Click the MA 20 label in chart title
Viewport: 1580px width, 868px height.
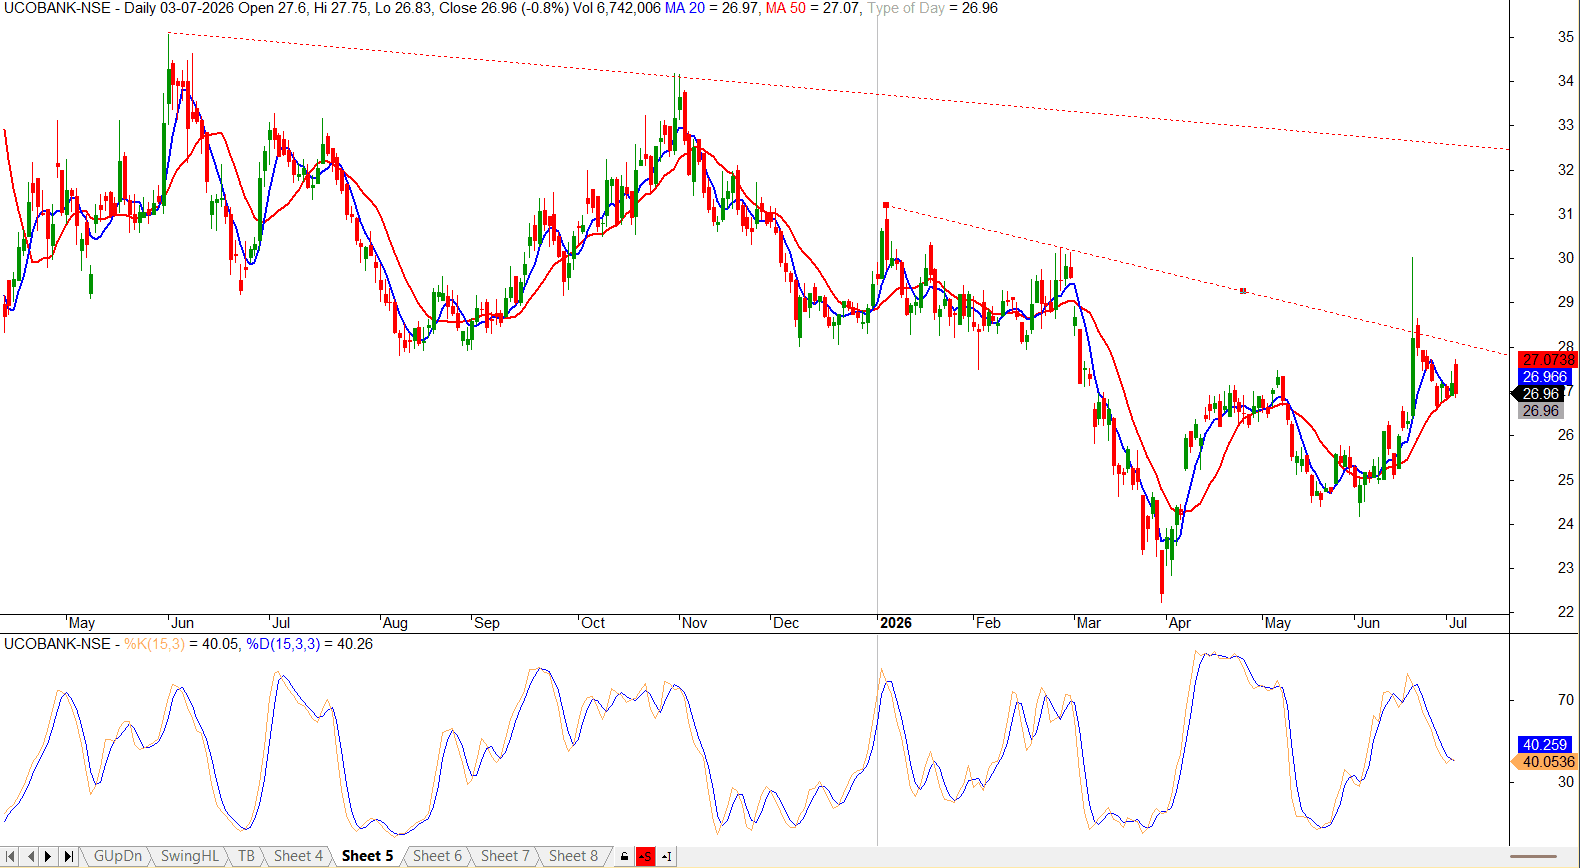click(685, 8)
